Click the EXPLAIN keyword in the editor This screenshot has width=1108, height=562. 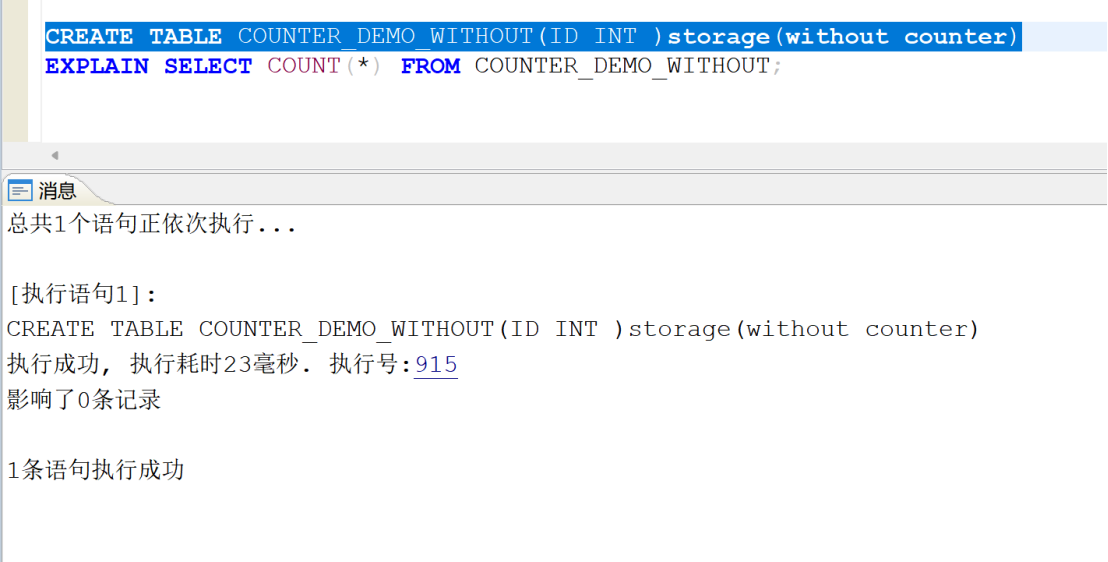click(96, 67)
